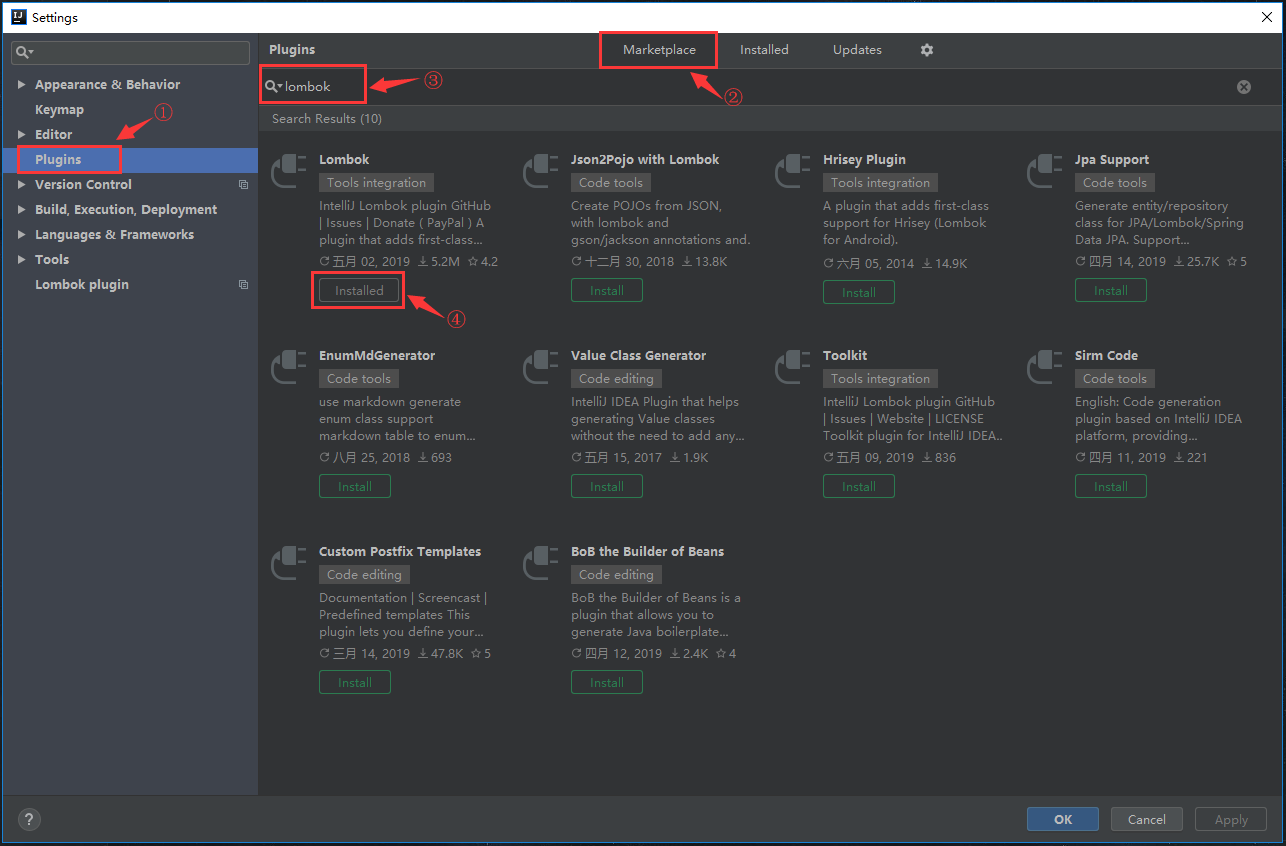Open the Json2Pojo with Lombok title
Image resolution: width=1286 pixels, height=846 pixels.
pyautogui.click(x=645, y=160)
